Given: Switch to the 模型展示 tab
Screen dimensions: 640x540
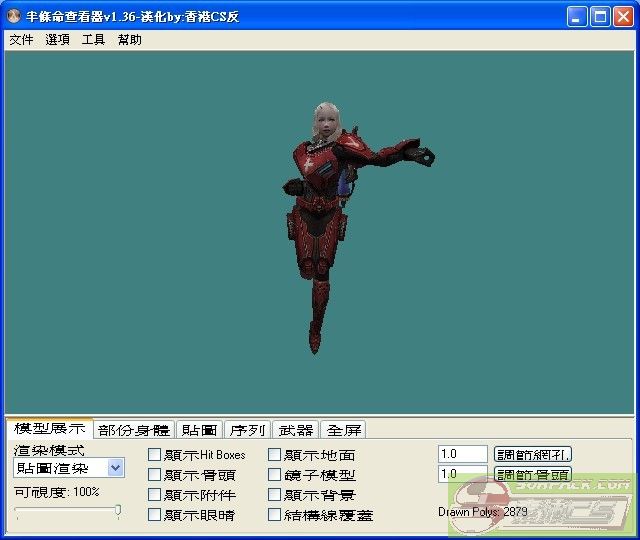Looking at the screenshot, I should (49, 429).
